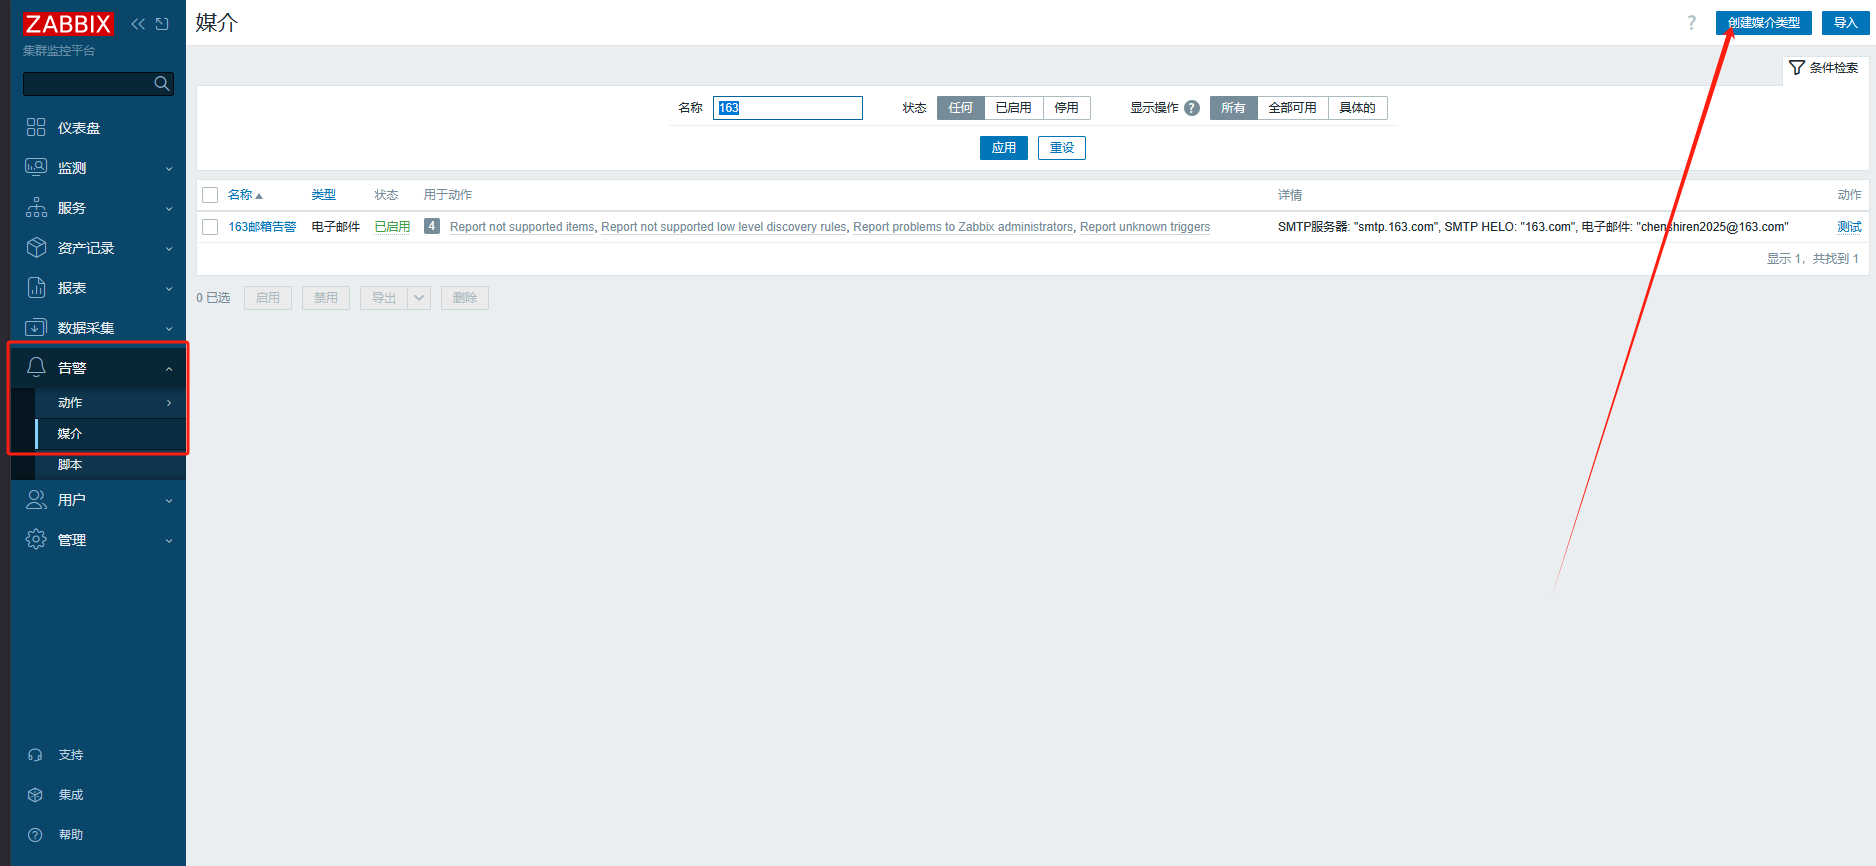Select 具体的 in 显示操作 filter
Image resolution: width=1876 pixels, height=866 pixels.
pyautogui.click(x=1358, y=108)
